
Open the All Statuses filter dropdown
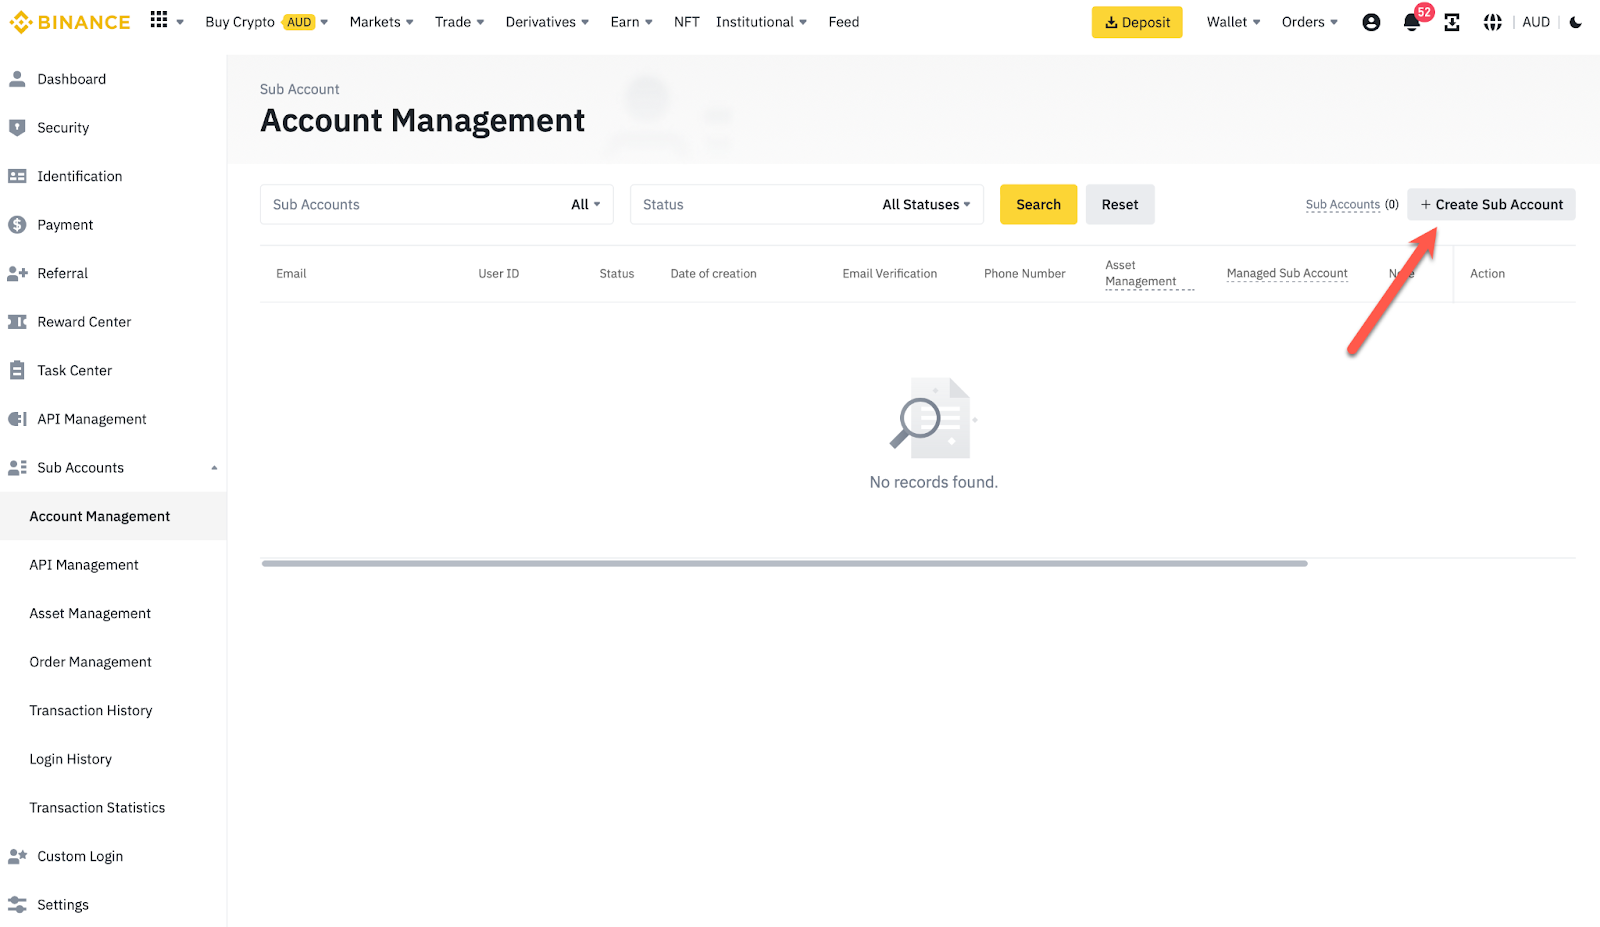click(807, 204)
